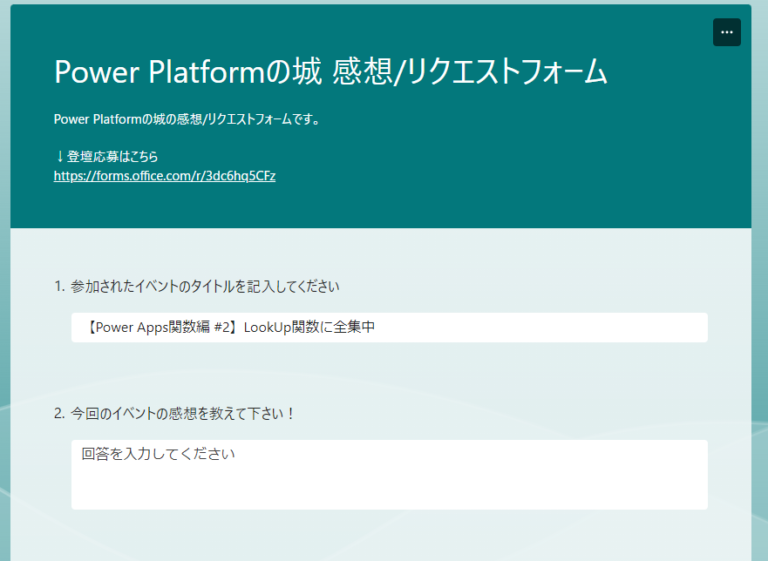
Task: Click description text ending with フォームです。
Action: pyautogui.click(x=186, y=120)
